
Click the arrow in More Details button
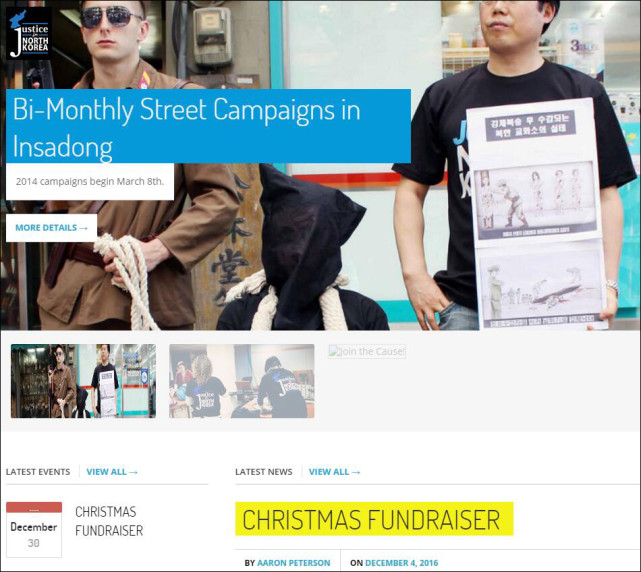pyautogui.click(x=83, y=228)
